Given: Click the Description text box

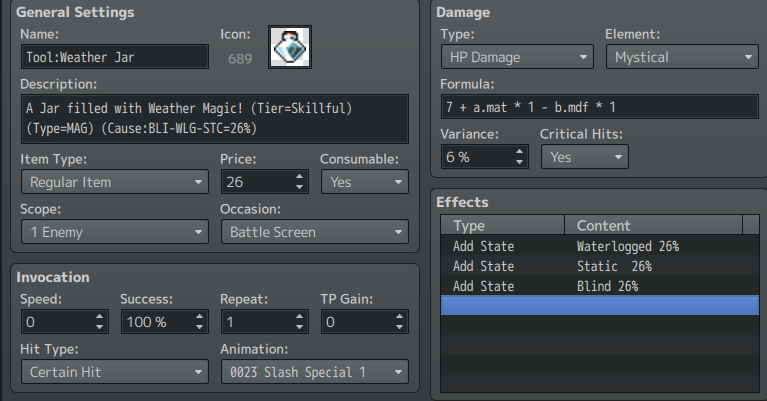Looking at the screenshot, I should (x=215, y=119).
